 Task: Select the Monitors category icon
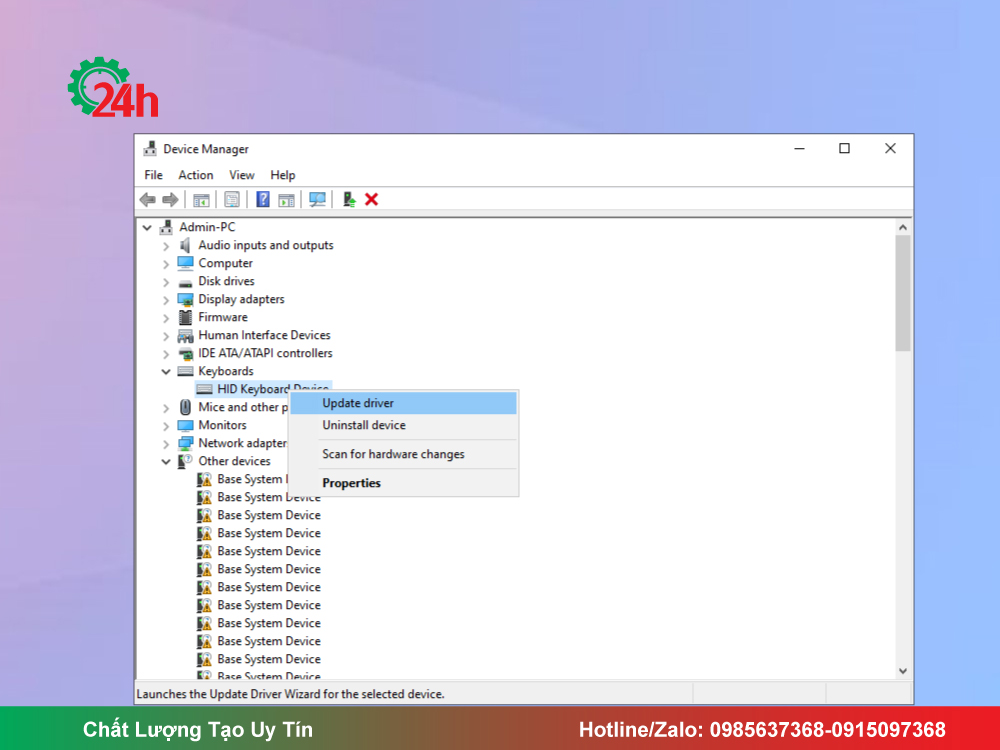coord(185,425)
